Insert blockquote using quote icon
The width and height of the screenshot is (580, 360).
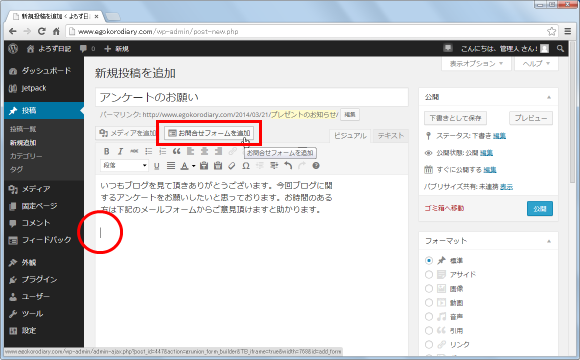coord(176,151)
